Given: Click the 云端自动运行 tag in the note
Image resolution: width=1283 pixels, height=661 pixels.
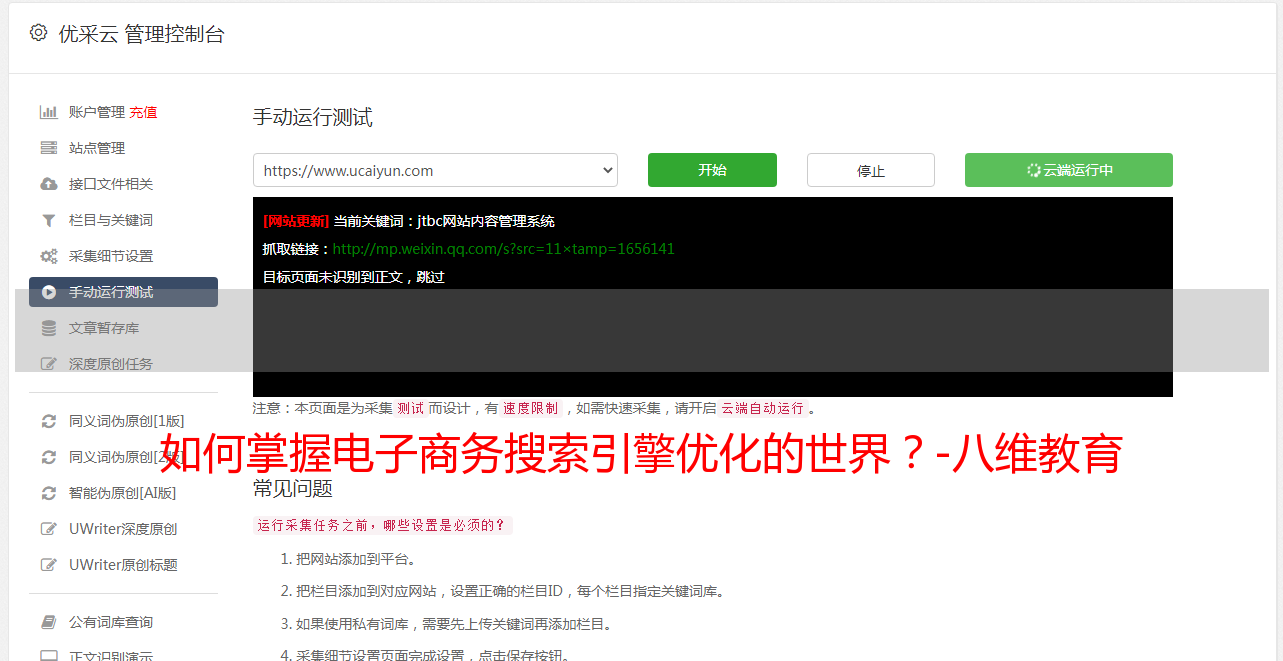Looking at the screenshot, I should 762,408.
